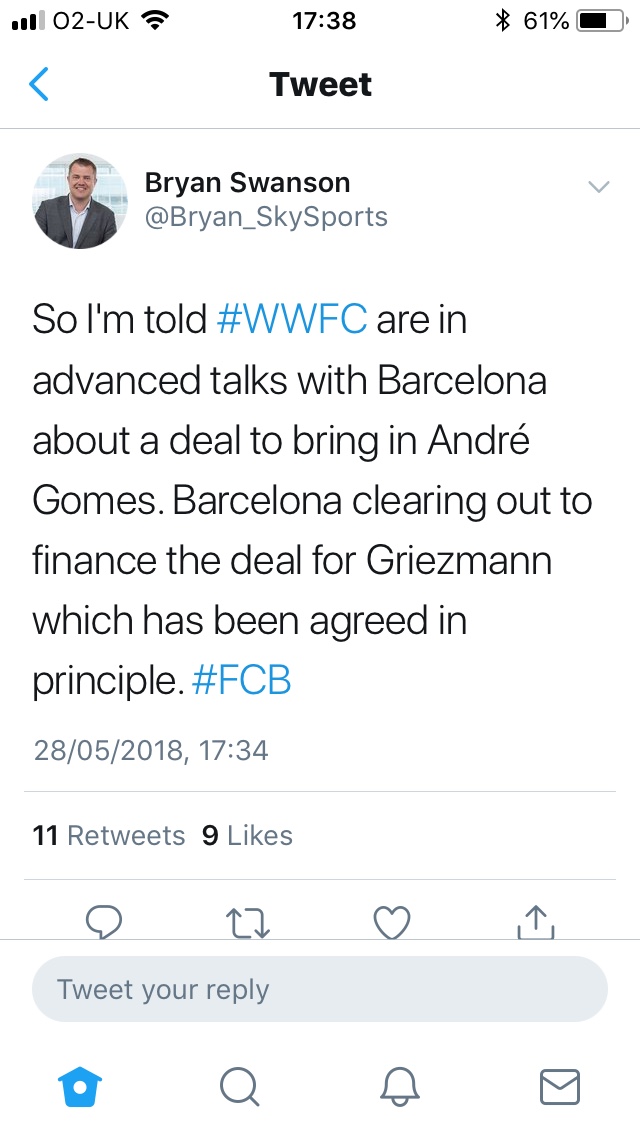The height and width of the screenshot is (1136, 640).
Task: Tap the retweet arrows icon
Action: [x=248, y=921]
